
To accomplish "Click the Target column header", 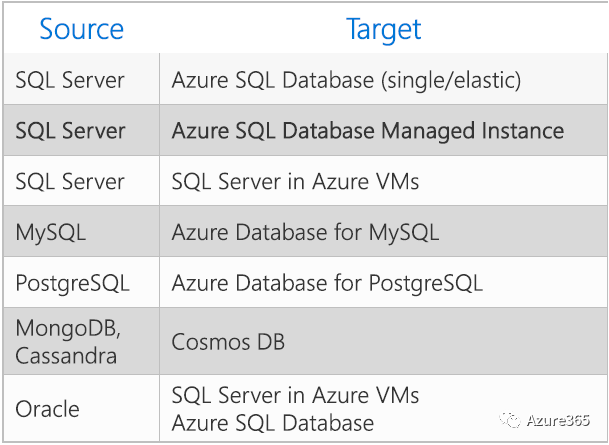I will click(x=383, y=29).
